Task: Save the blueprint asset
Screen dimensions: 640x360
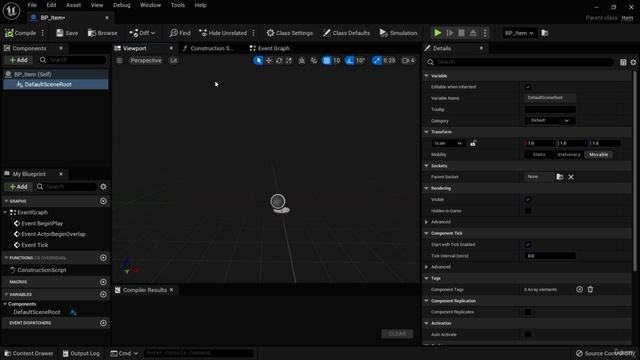Action: pos(67,33)
